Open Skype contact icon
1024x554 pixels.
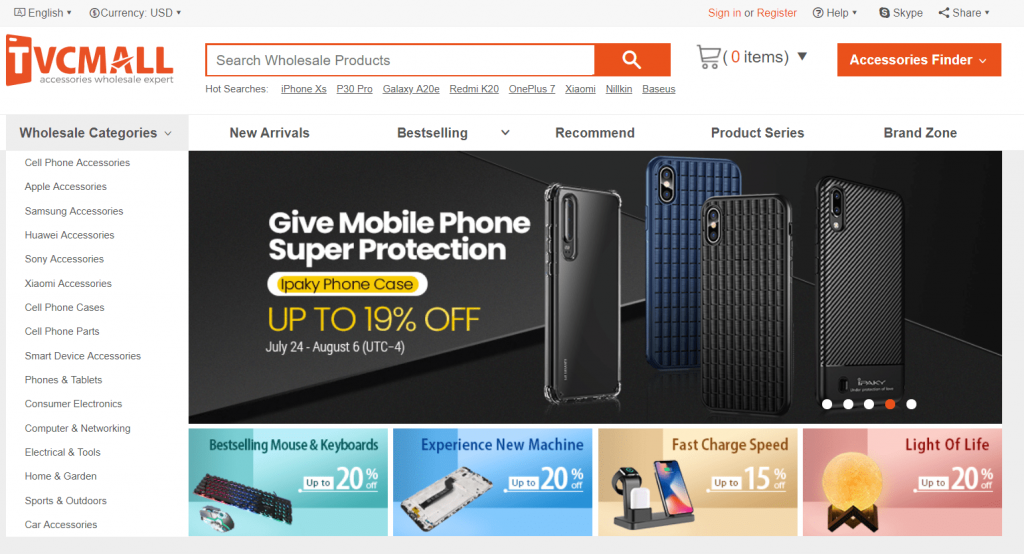click(x=884, y=12)
